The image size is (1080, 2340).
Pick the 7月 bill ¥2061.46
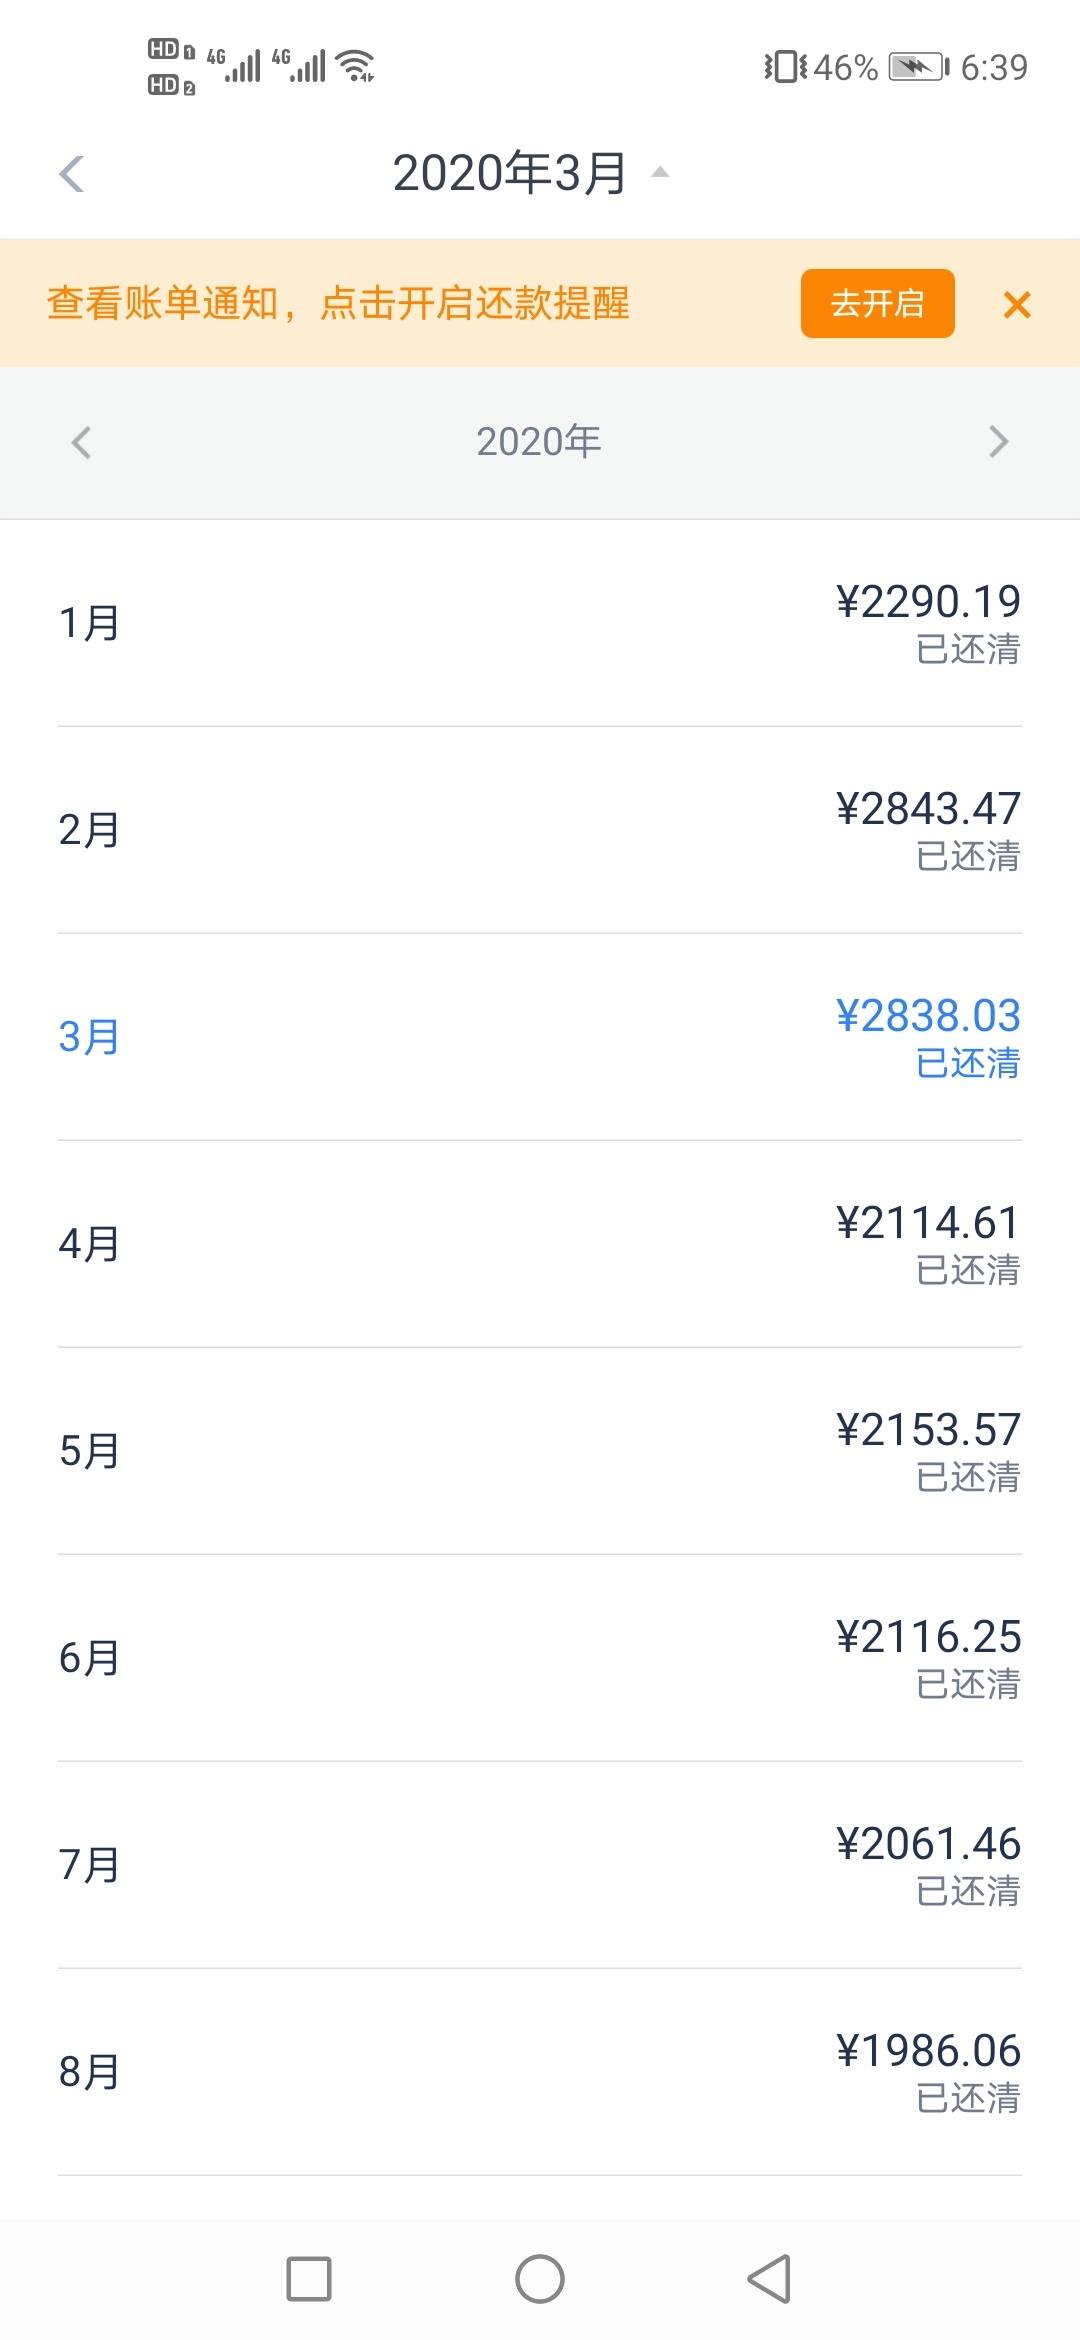click(x=540, y=1865)
